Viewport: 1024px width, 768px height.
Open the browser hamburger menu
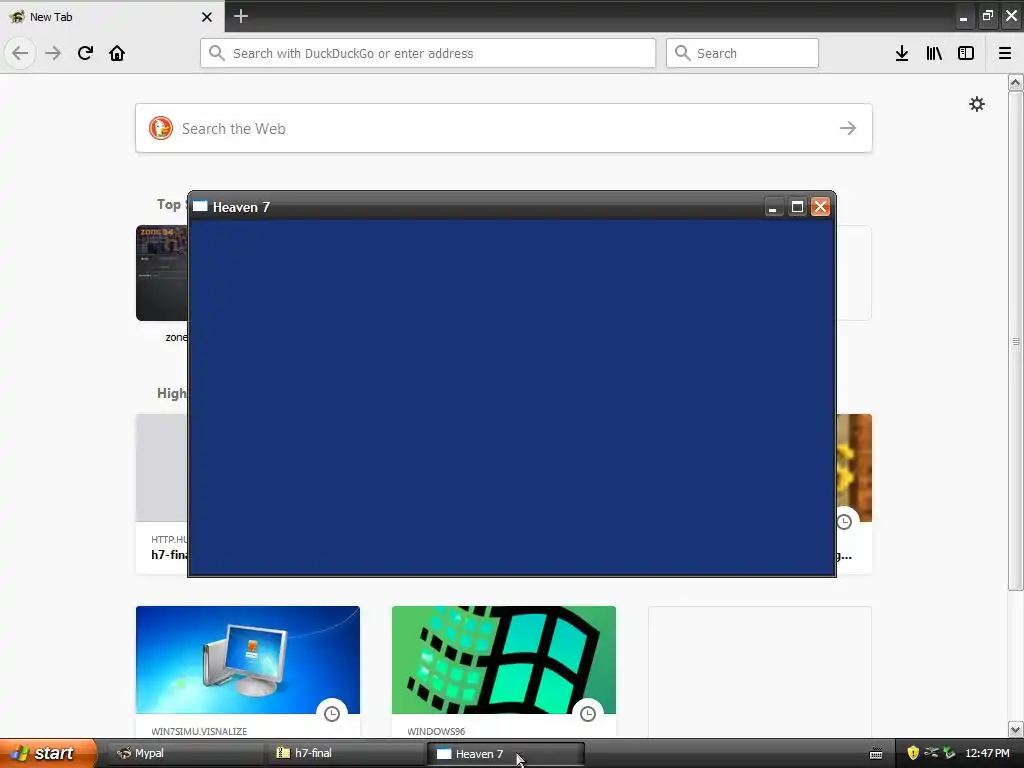click(x=1005, y=53)
